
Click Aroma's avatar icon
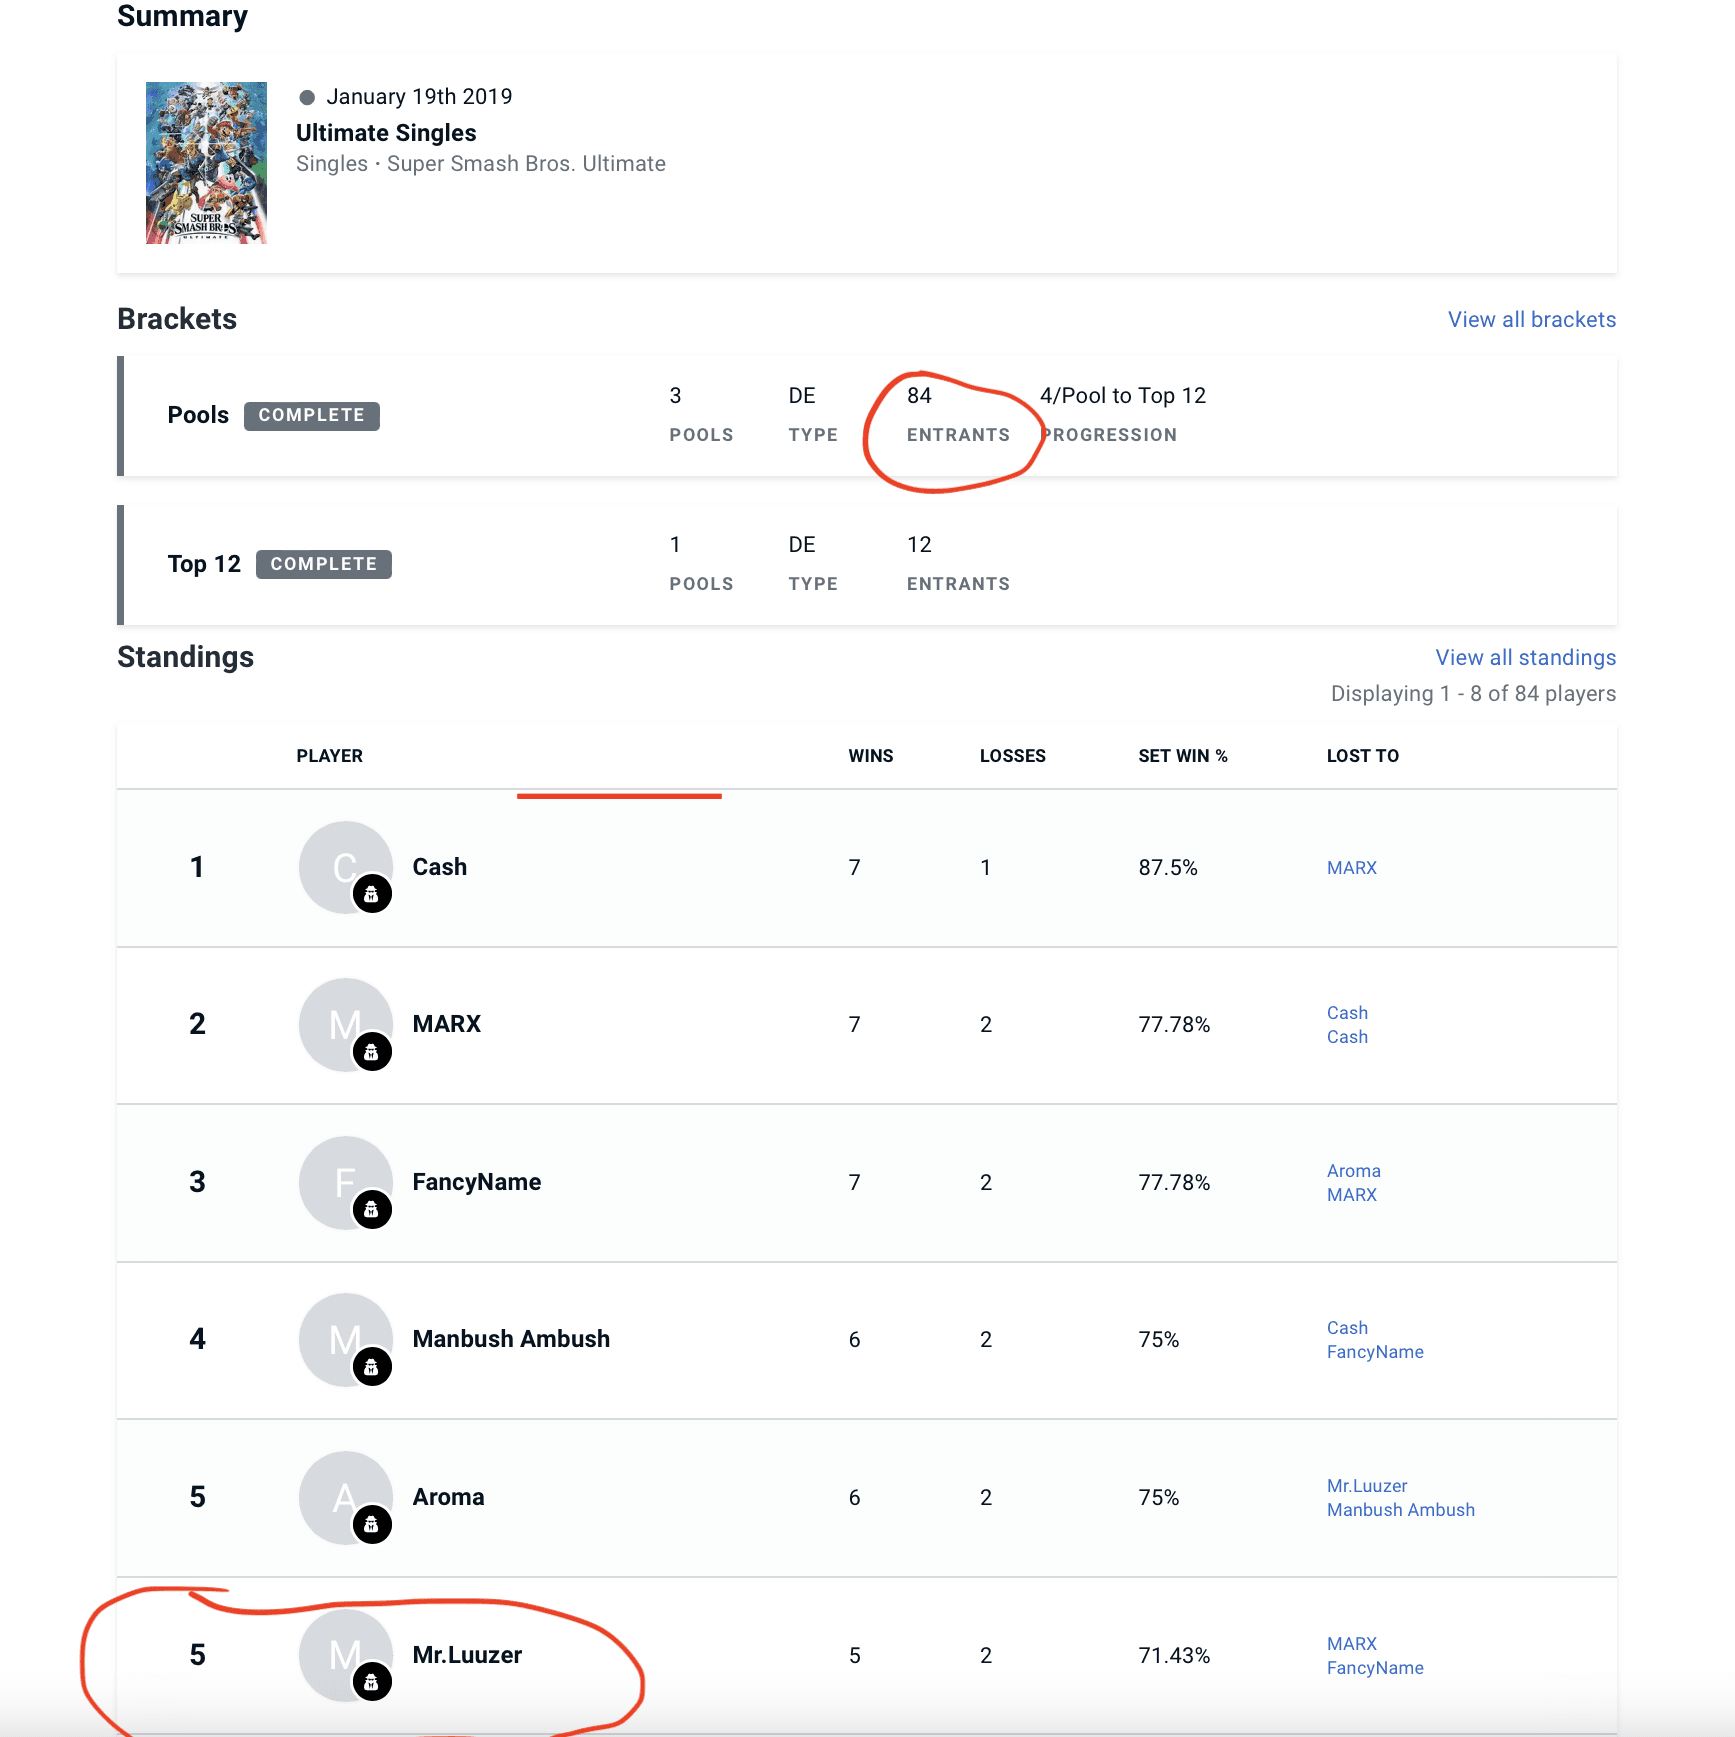pyautogui.click(x=345, y=1497)
